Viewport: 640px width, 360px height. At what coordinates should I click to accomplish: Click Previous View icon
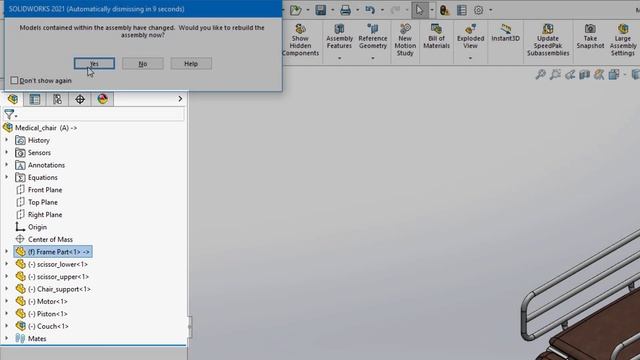570,74
